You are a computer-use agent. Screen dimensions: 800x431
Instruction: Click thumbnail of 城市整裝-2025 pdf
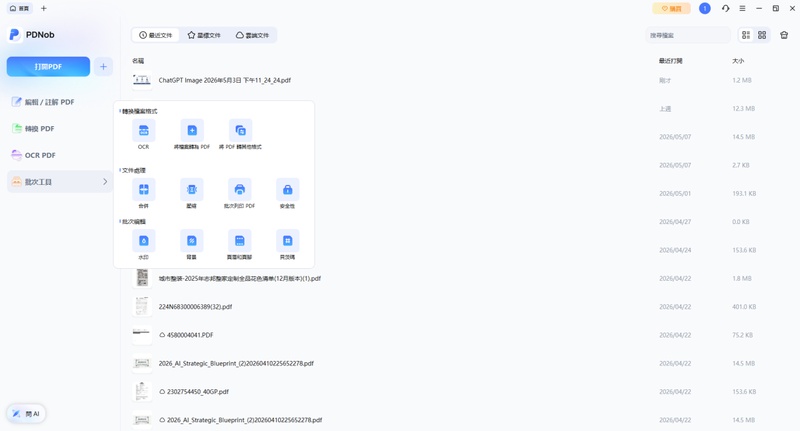click(142, 278)
